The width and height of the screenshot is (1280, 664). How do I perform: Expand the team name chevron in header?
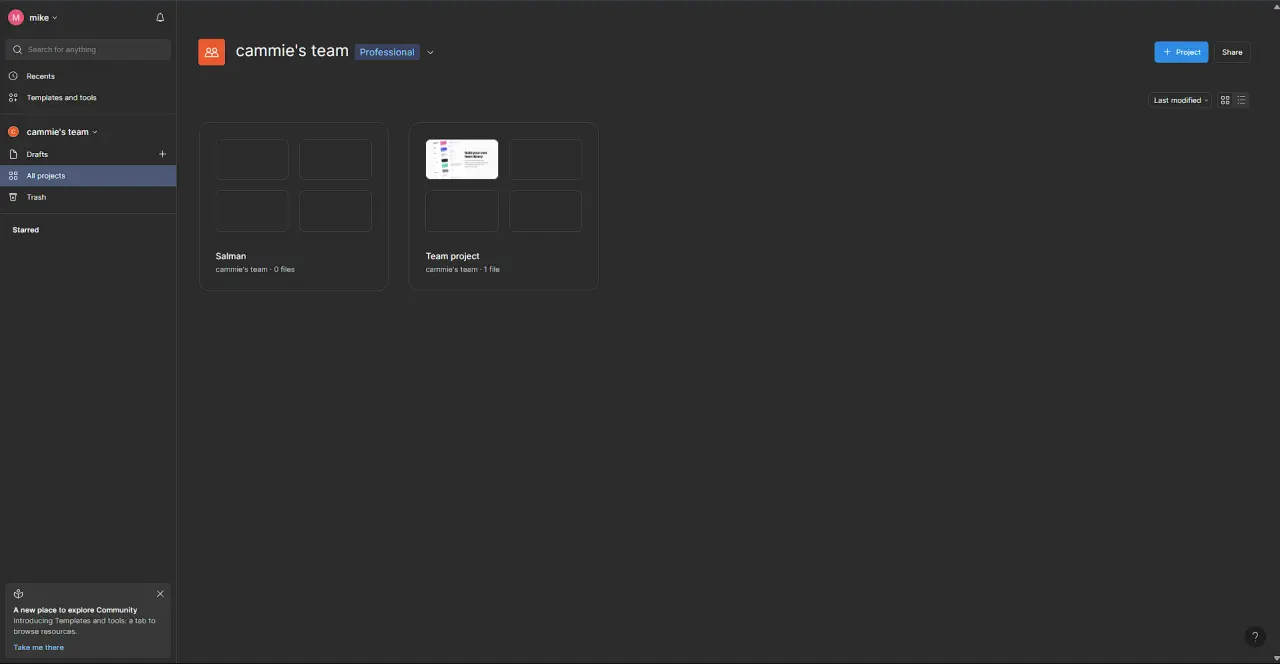coord(430,52)
